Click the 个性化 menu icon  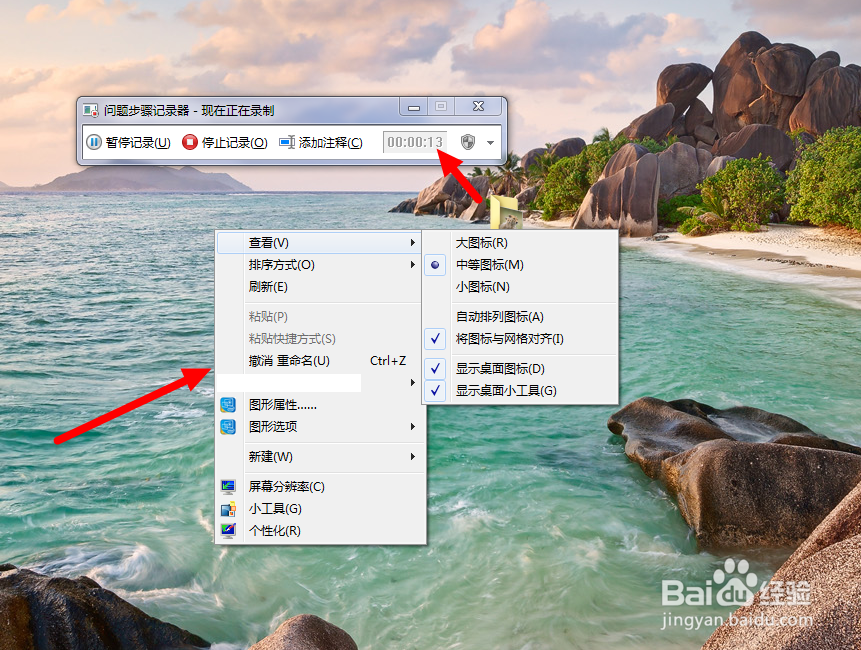pyautogui.click(x=228, y=531)
